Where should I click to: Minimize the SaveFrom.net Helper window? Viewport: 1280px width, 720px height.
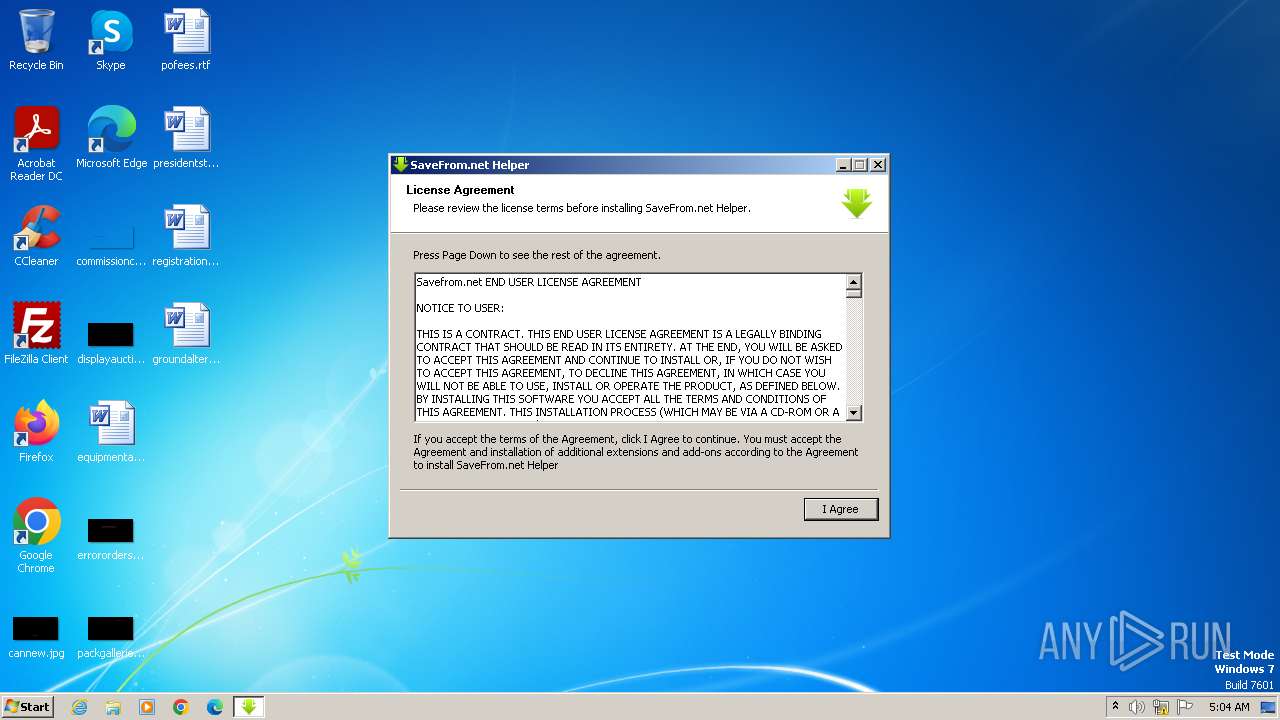[843, 165]
